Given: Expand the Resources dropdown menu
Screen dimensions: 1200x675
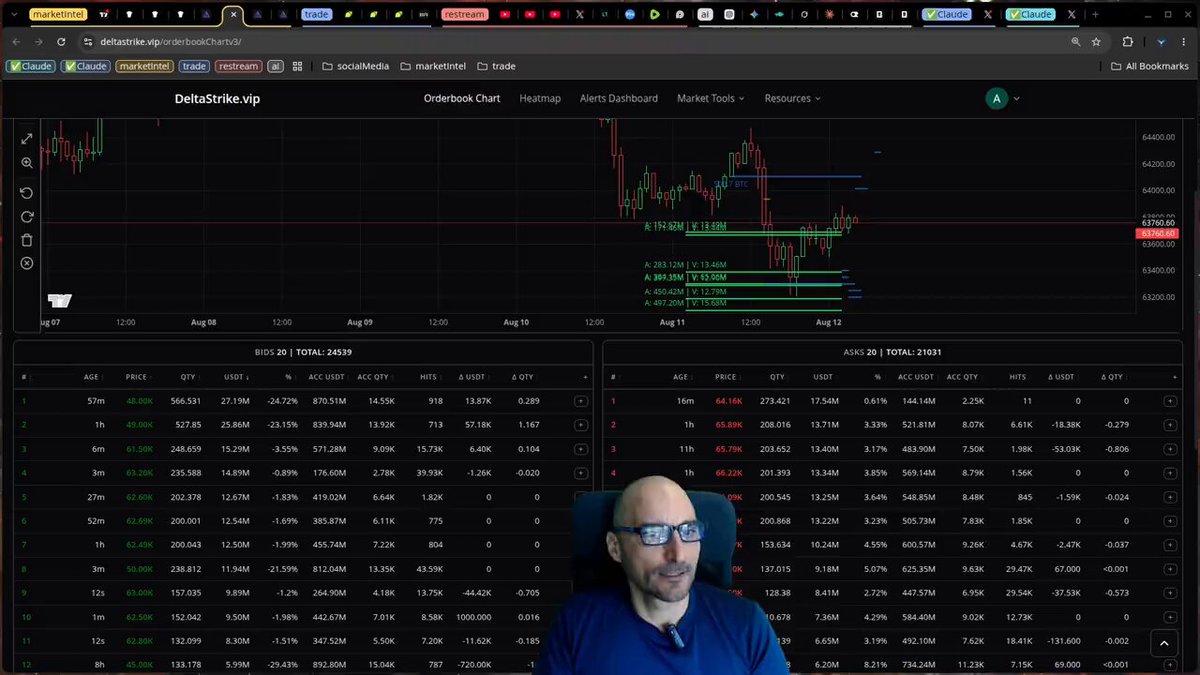Looking at the screenshot, I should tap(792, 98).
